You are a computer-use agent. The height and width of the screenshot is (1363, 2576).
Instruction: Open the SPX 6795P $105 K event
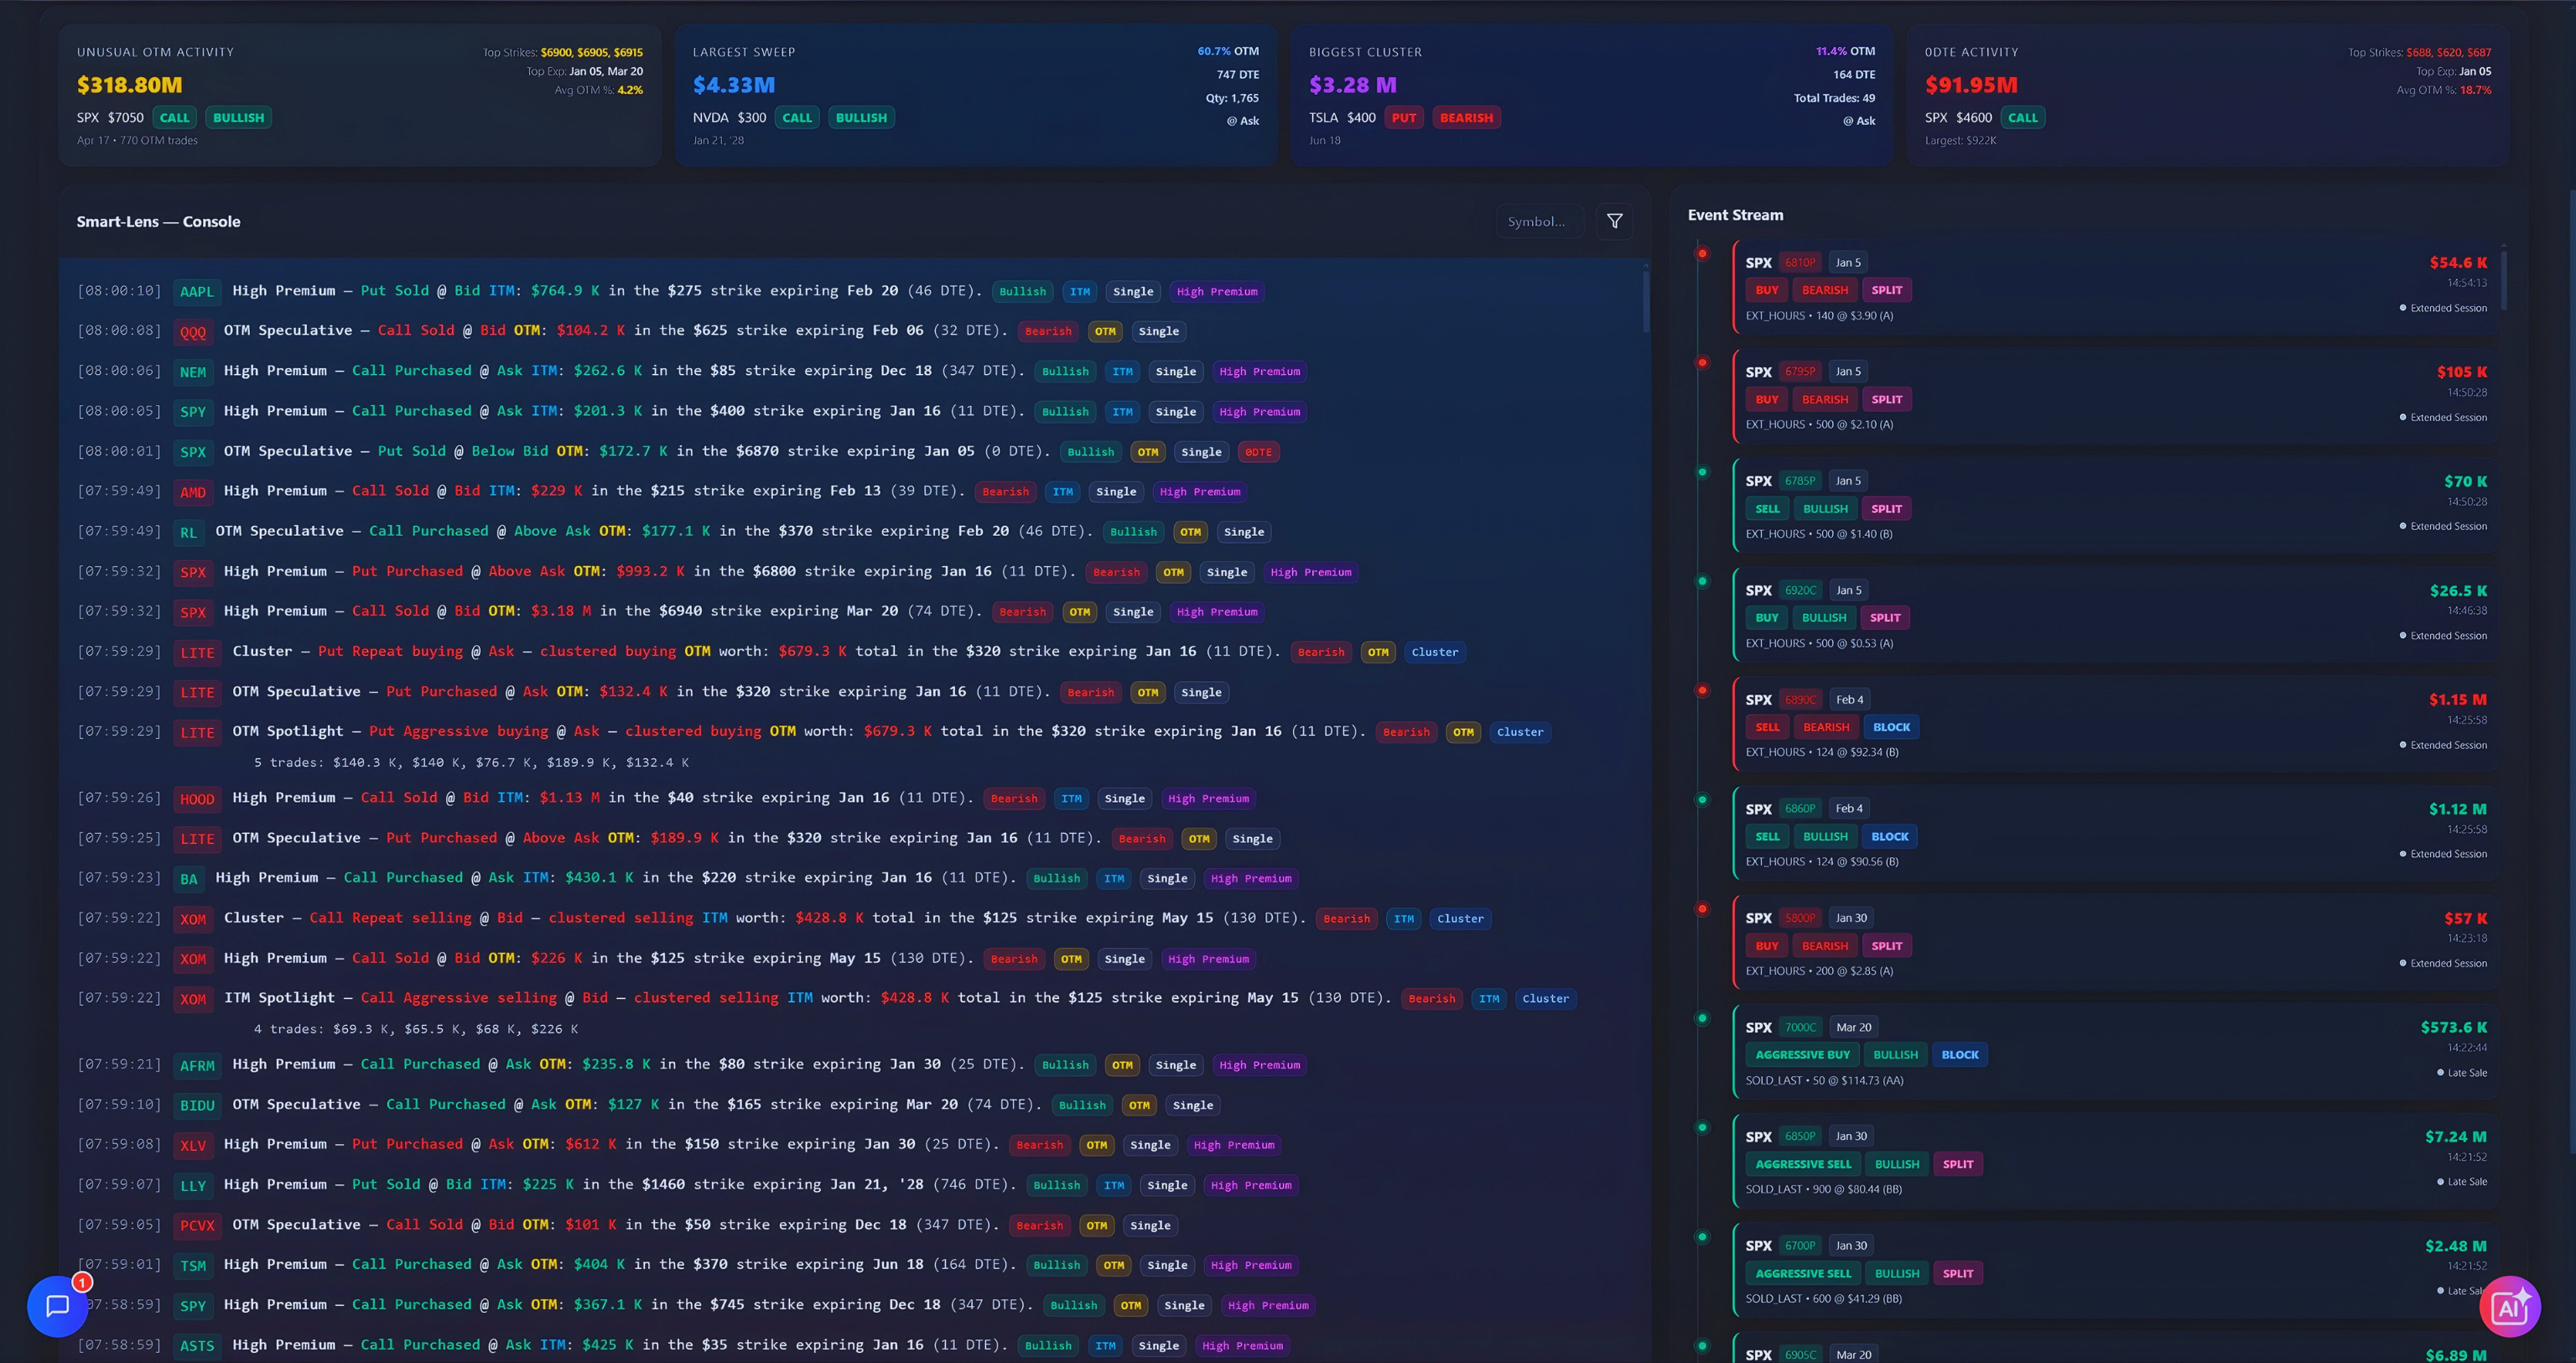click(x=2115, y=397)
